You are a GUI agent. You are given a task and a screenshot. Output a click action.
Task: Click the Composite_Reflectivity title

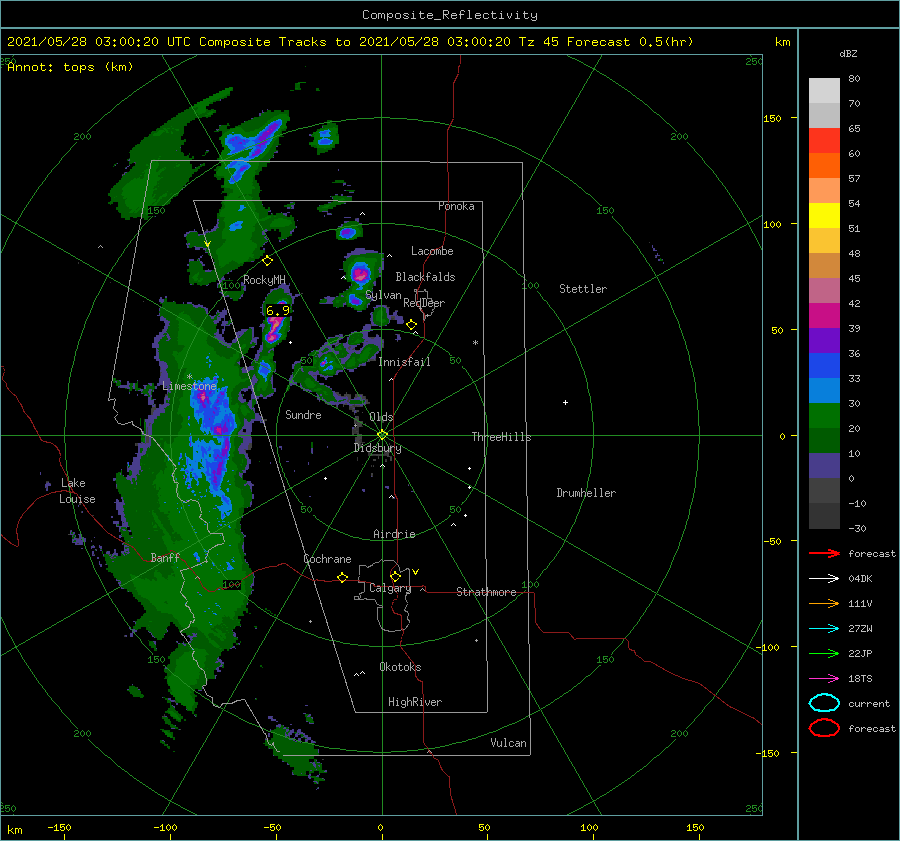click(x=450, y=15)
